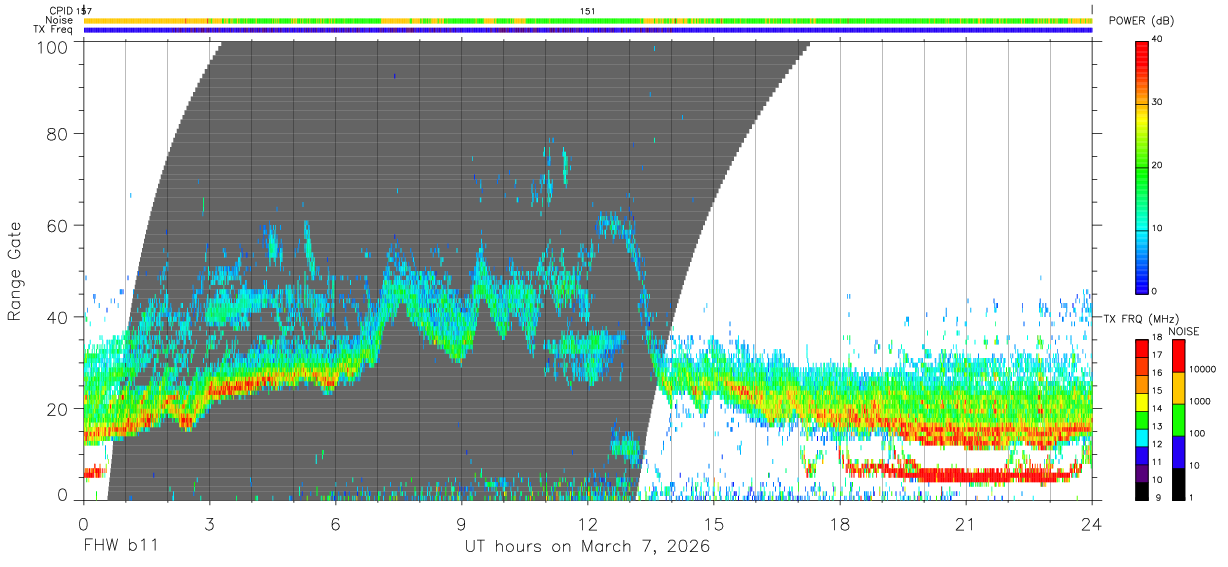Click the x-axis tick label '18'
1228x567 pixels.
[840, 524]
